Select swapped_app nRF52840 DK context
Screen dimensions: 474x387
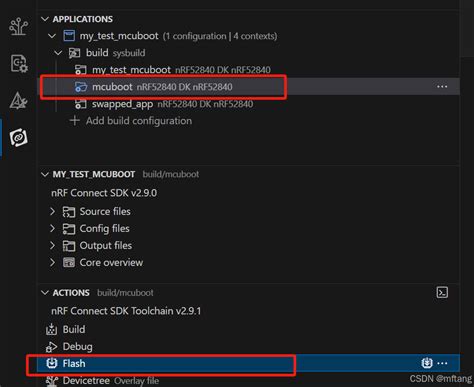pyautogui.click(x=164, y=104)
